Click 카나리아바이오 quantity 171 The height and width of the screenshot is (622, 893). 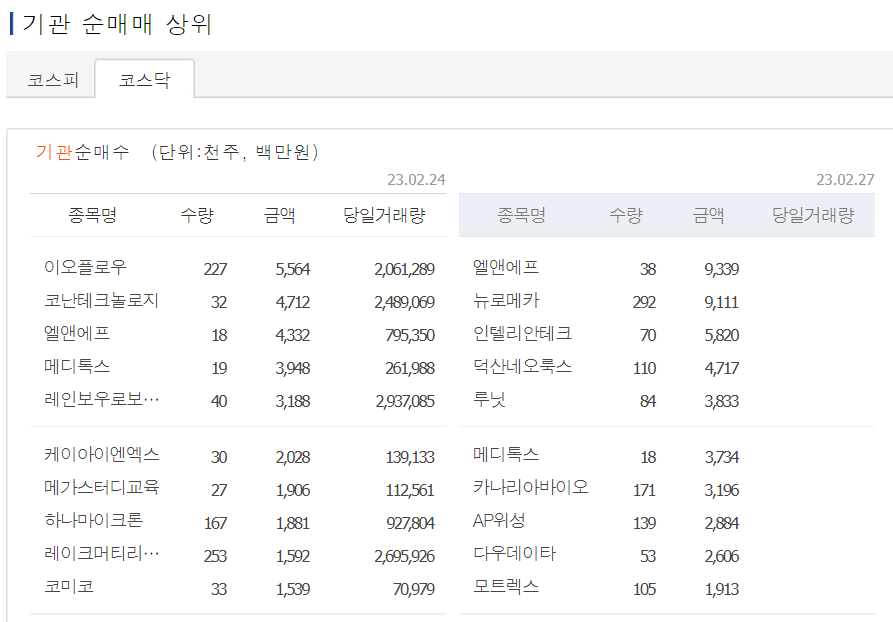pos(644,490)
